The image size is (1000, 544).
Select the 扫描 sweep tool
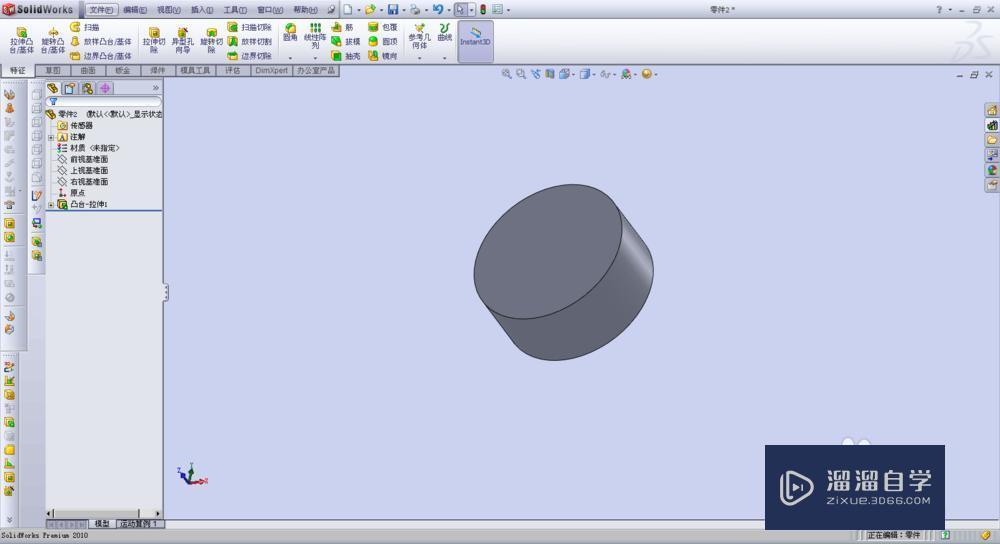point(84,27)
